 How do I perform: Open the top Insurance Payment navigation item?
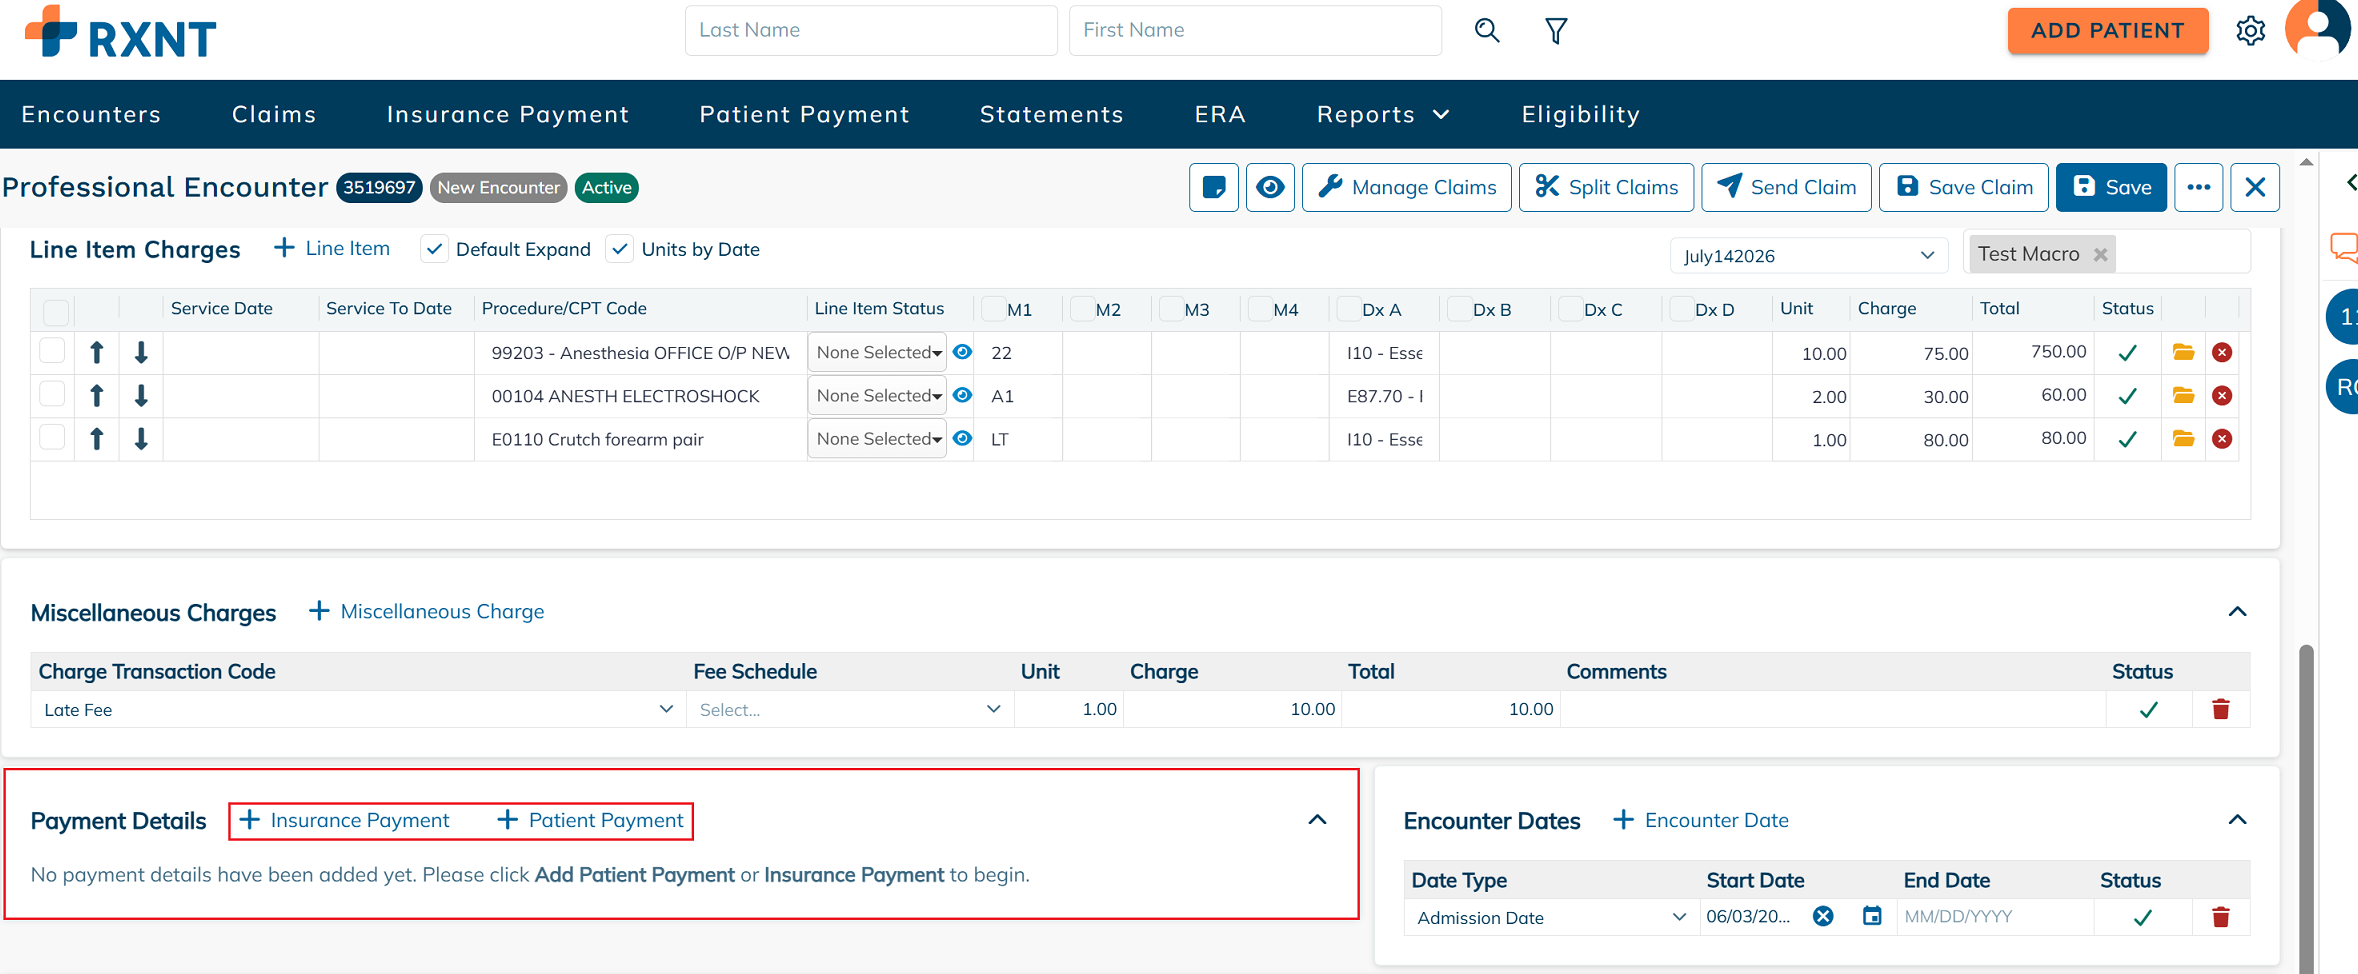coord(508,114)
